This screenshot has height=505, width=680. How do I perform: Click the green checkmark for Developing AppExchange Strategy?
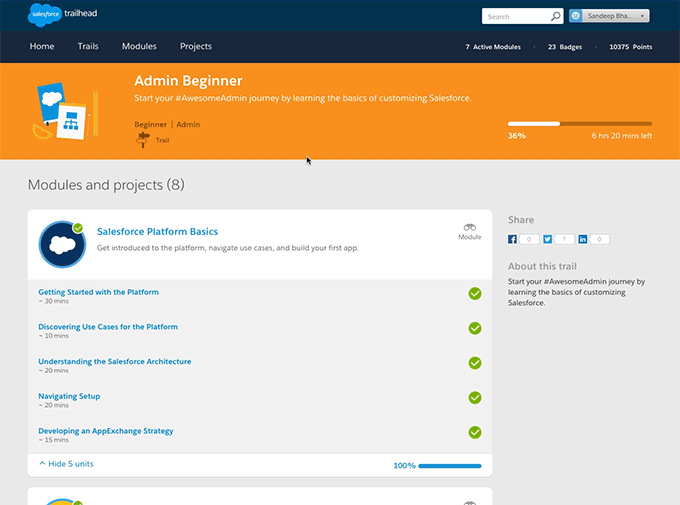click(x=475, y=433)
